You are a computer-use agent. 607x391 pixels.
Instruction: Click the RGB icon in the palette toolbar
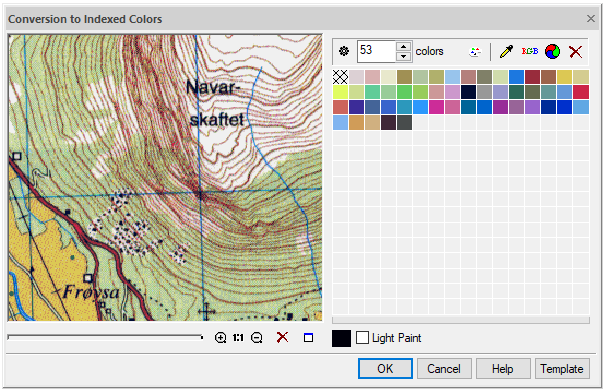click(530, 51)
